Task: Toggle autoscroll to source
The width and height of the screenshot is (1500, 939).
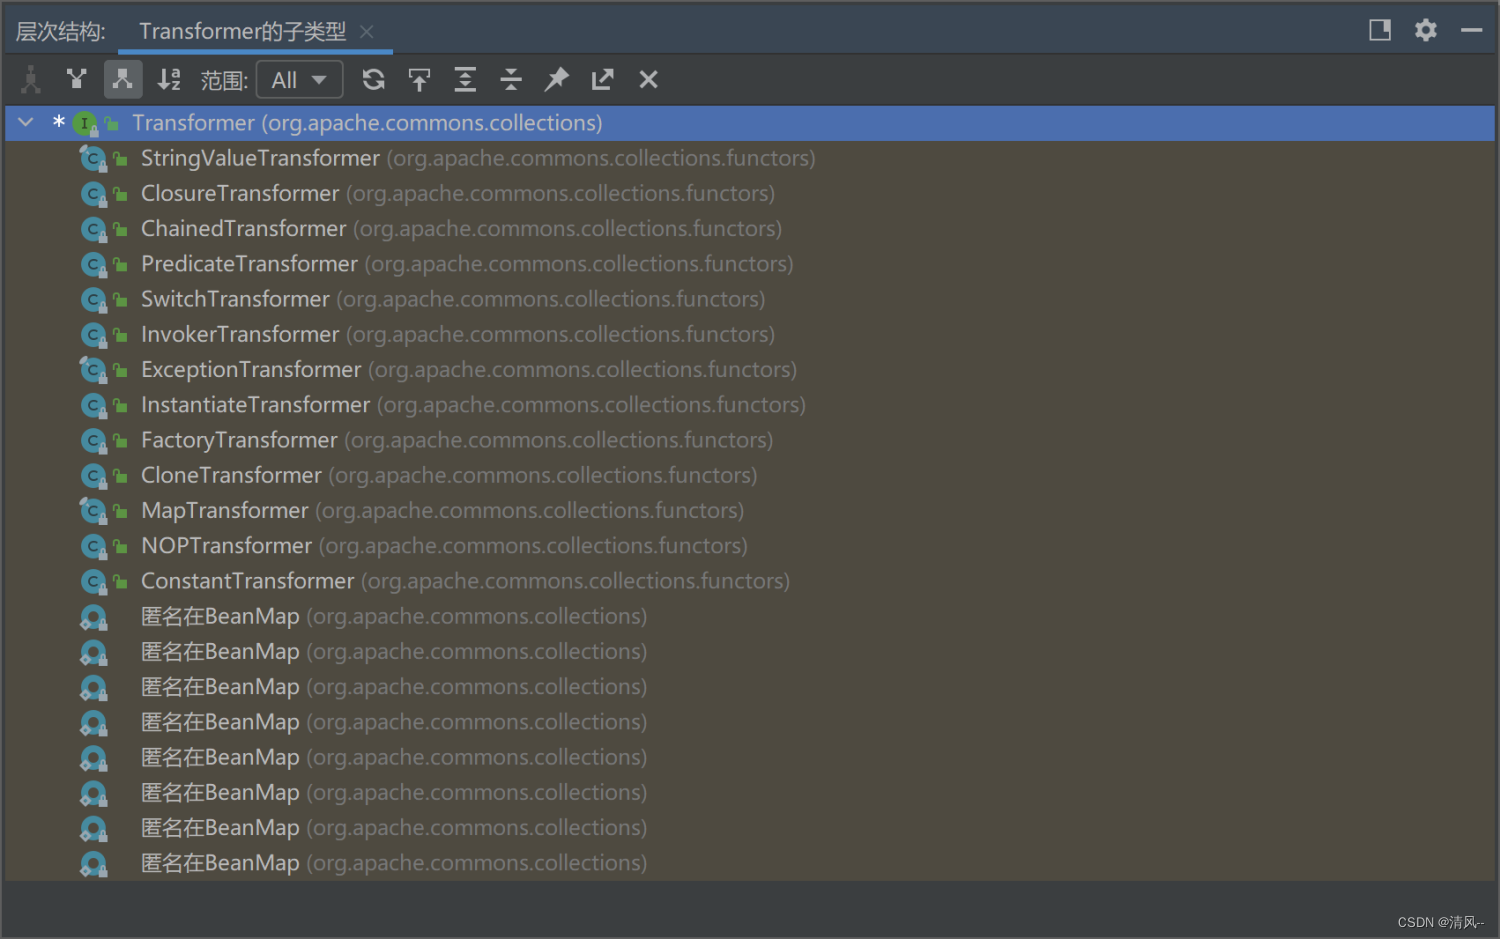Action: [x=419, y=79]
